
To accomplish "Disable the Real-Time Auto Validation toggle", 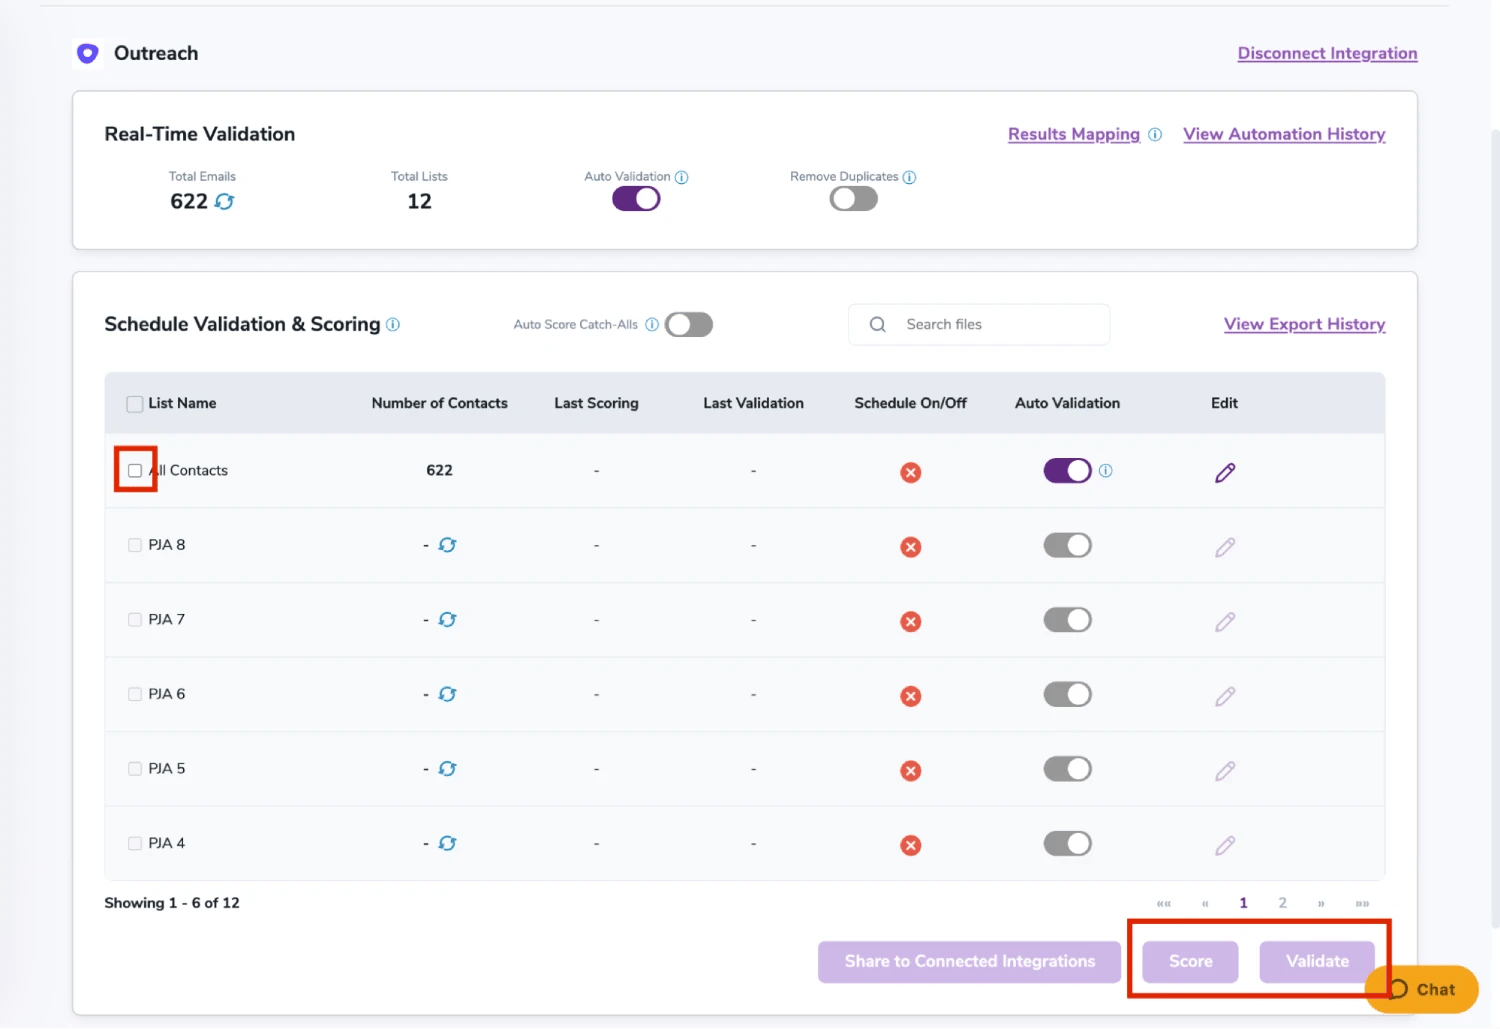I will (x=636, y=199).
